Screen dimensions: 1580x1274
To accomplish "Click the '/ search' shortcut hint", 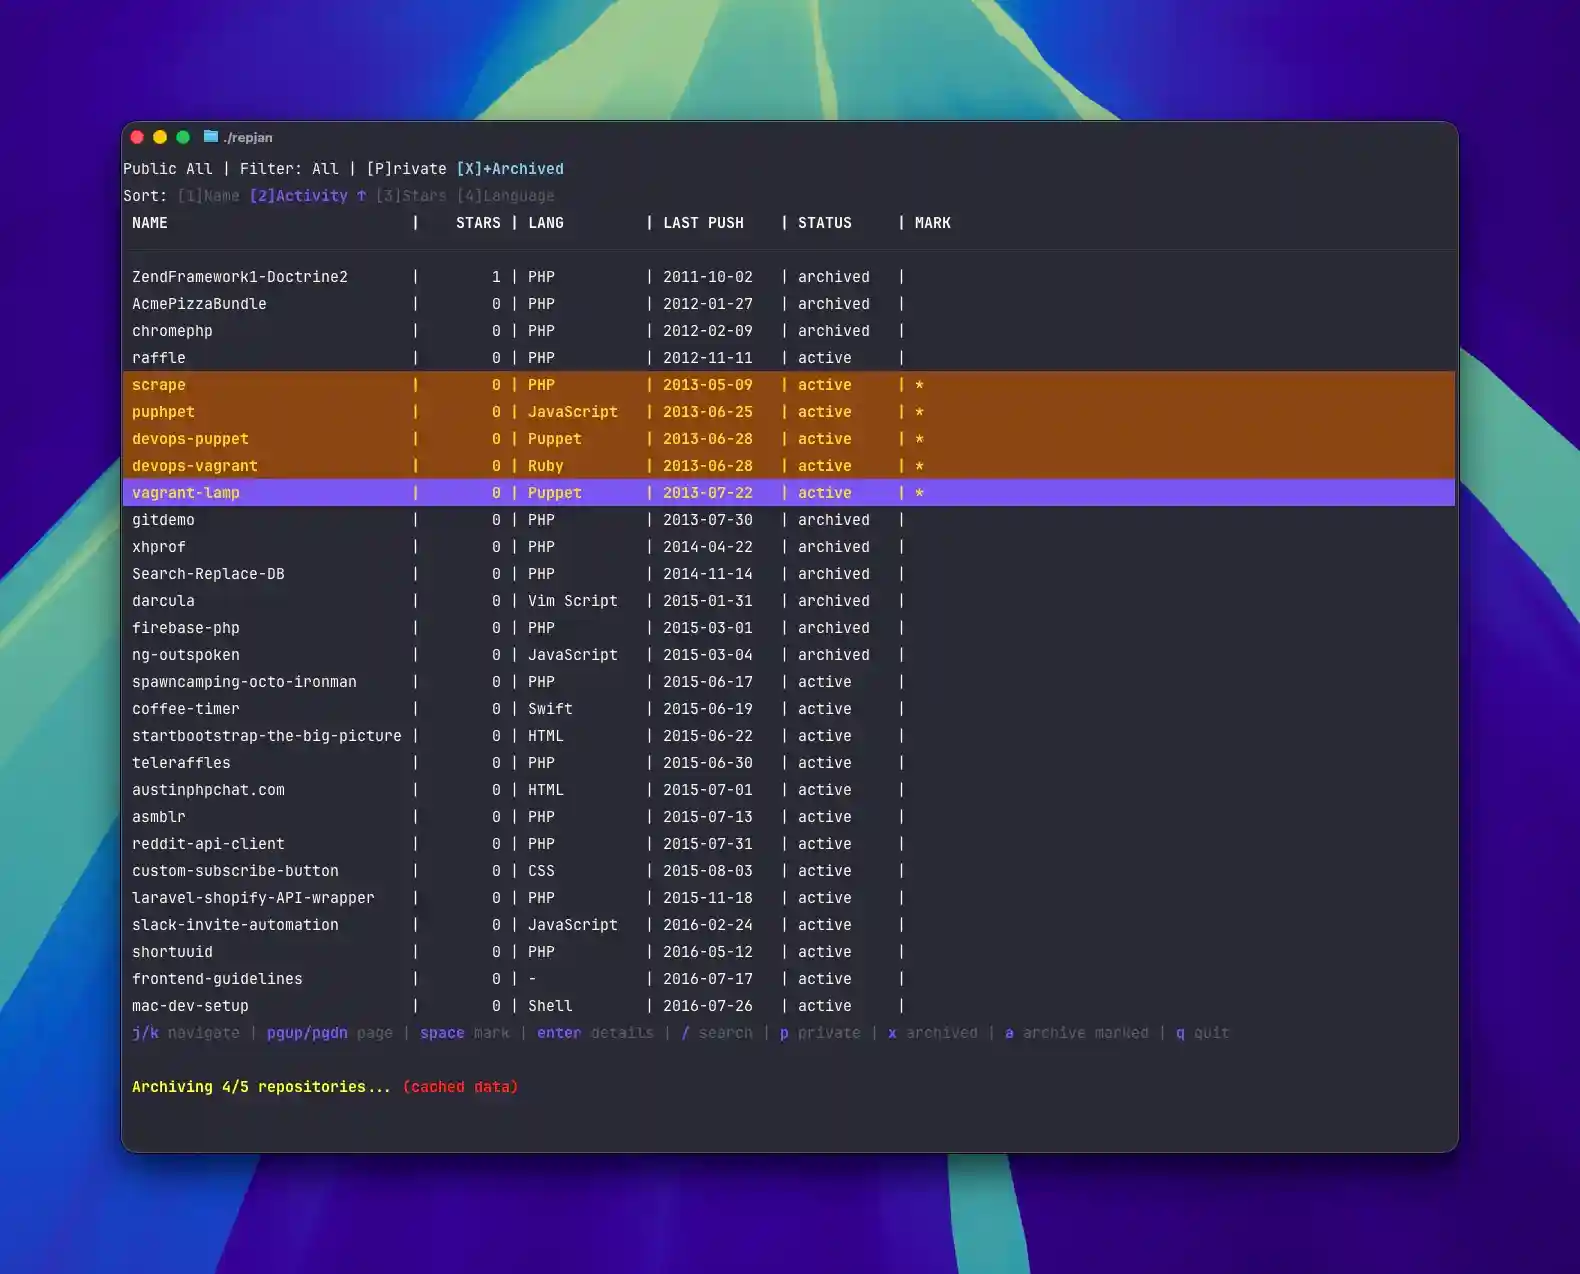I will coord(717,1033).
